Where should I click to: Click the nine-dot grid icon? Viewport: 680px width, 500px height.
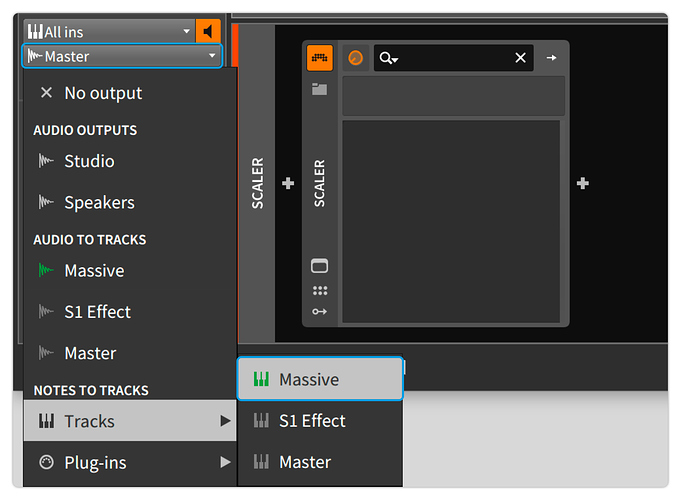320,291
